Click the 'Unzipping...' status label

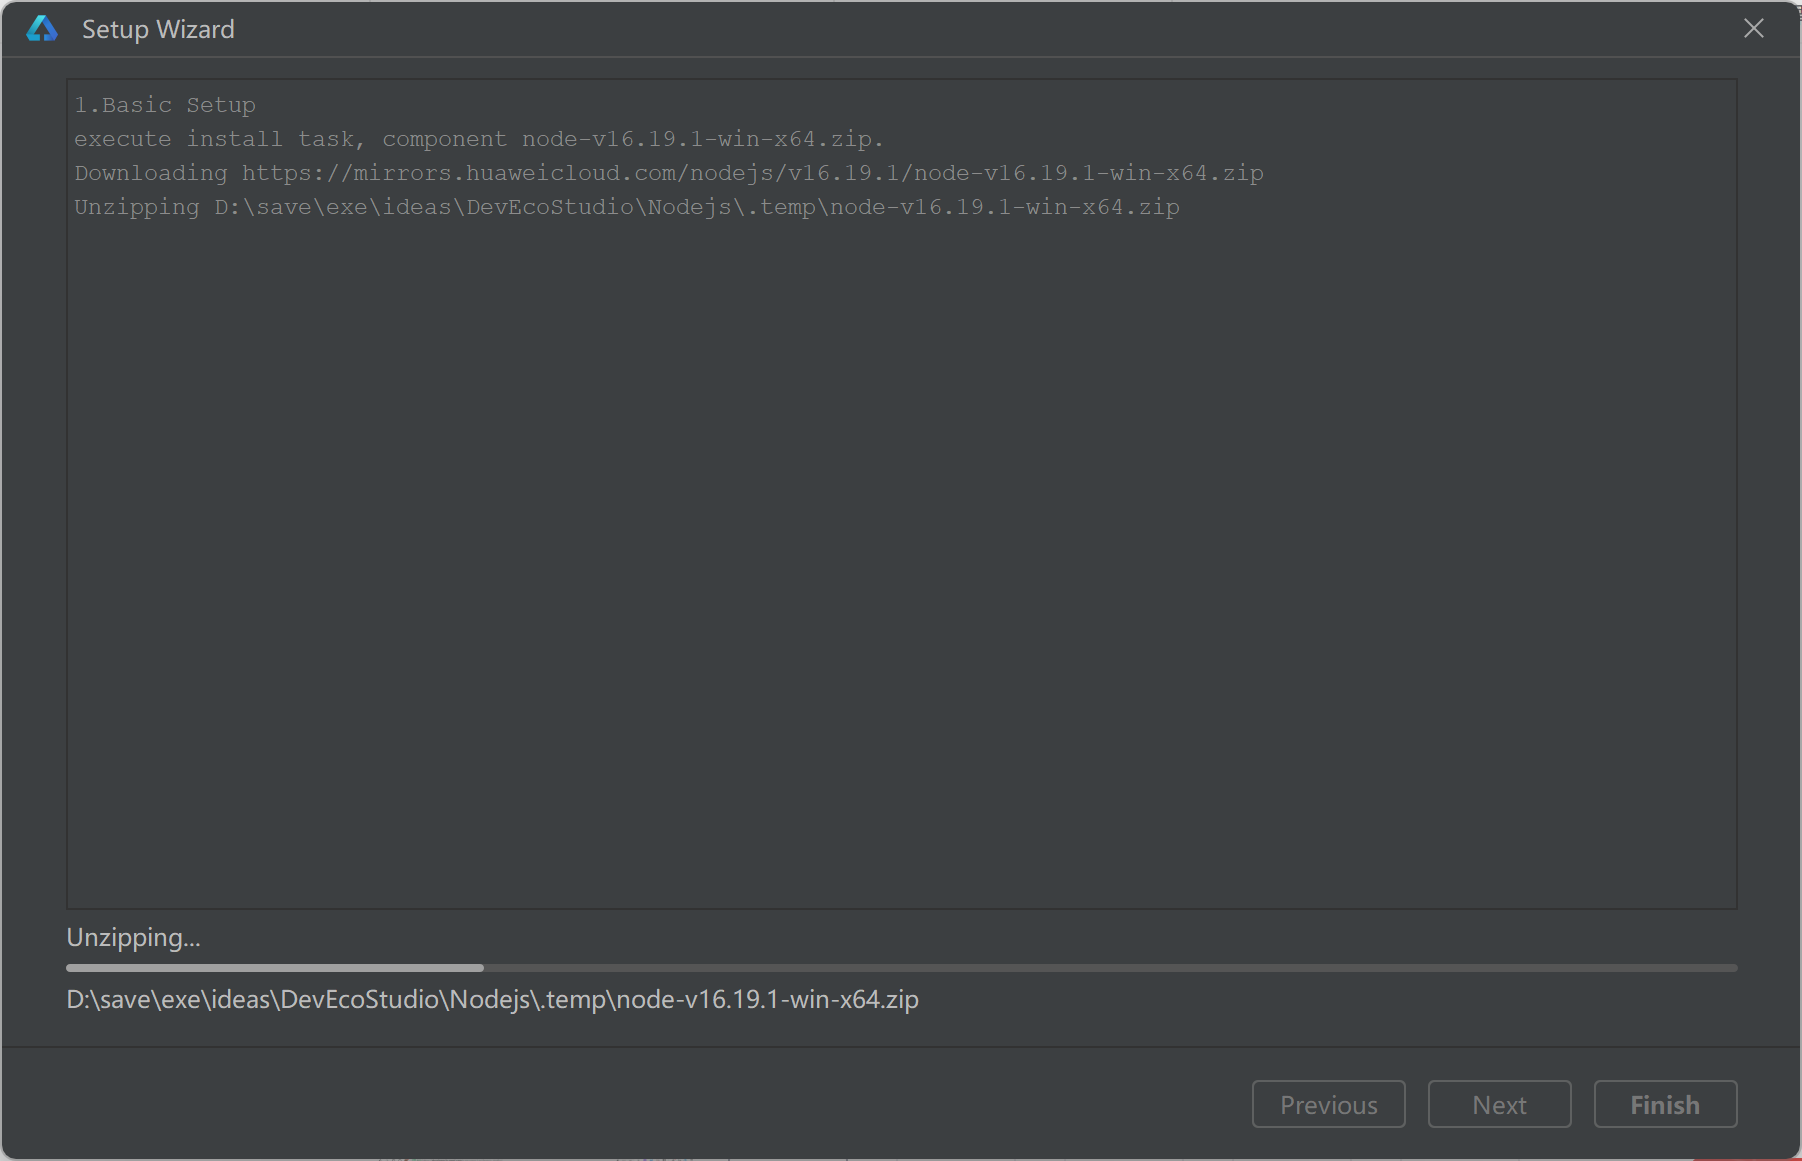133,937
